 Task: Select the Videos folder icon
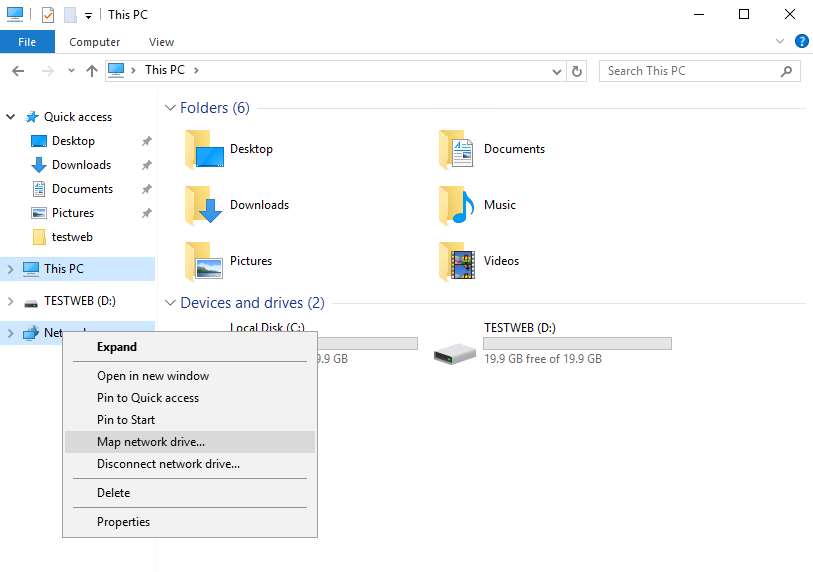tap(457, 261)
